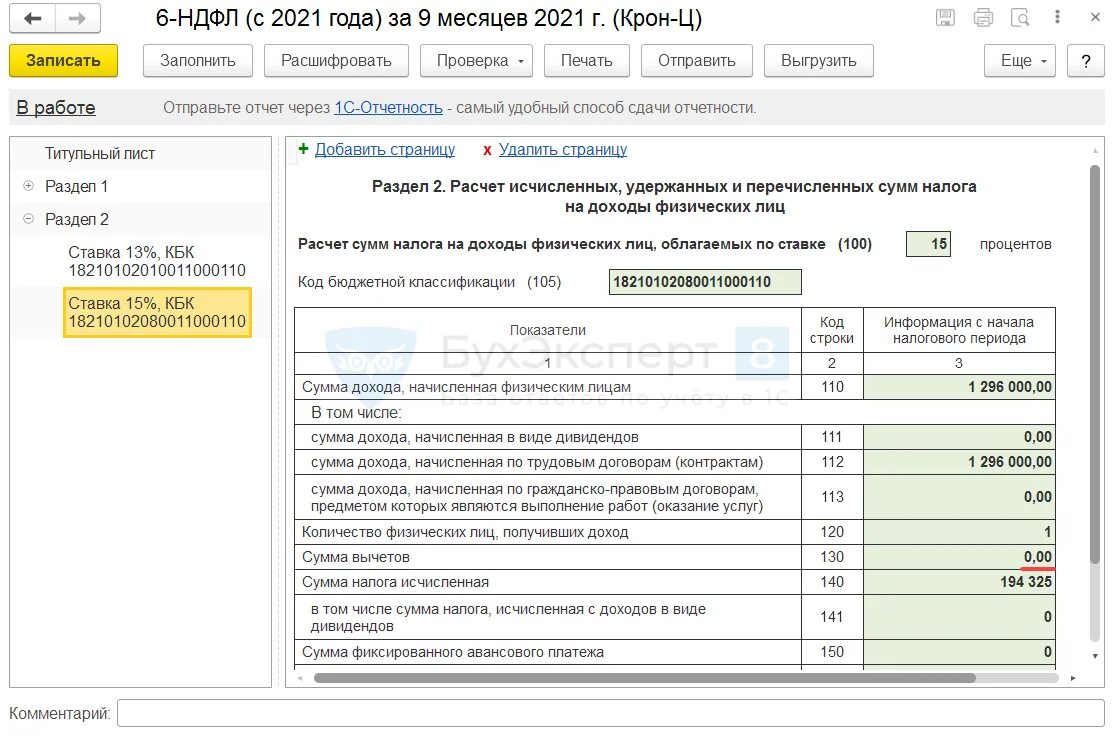Select the line 140 value 194 325
1115x736 pixels.
click(959, 582)
